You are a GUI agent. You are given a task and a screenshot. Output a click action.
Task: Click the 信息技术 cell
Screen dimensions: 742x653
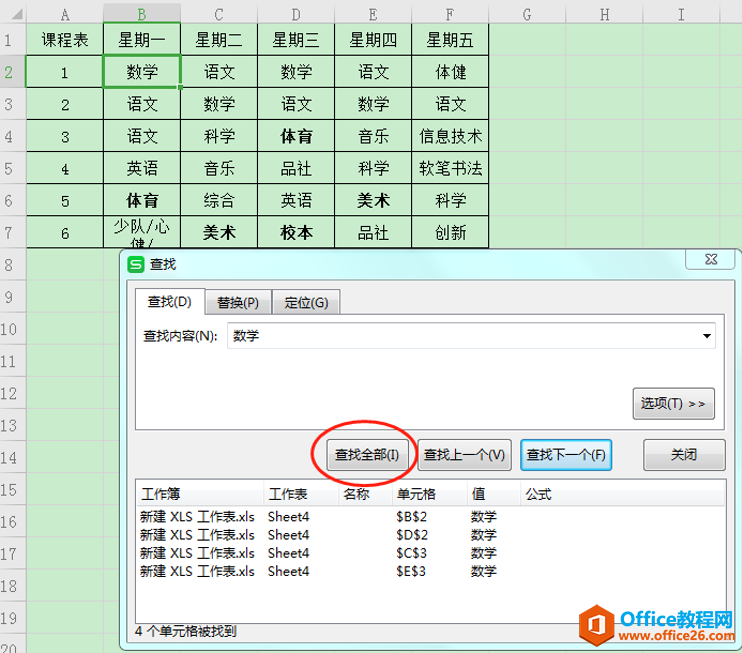tap(450, 136)
